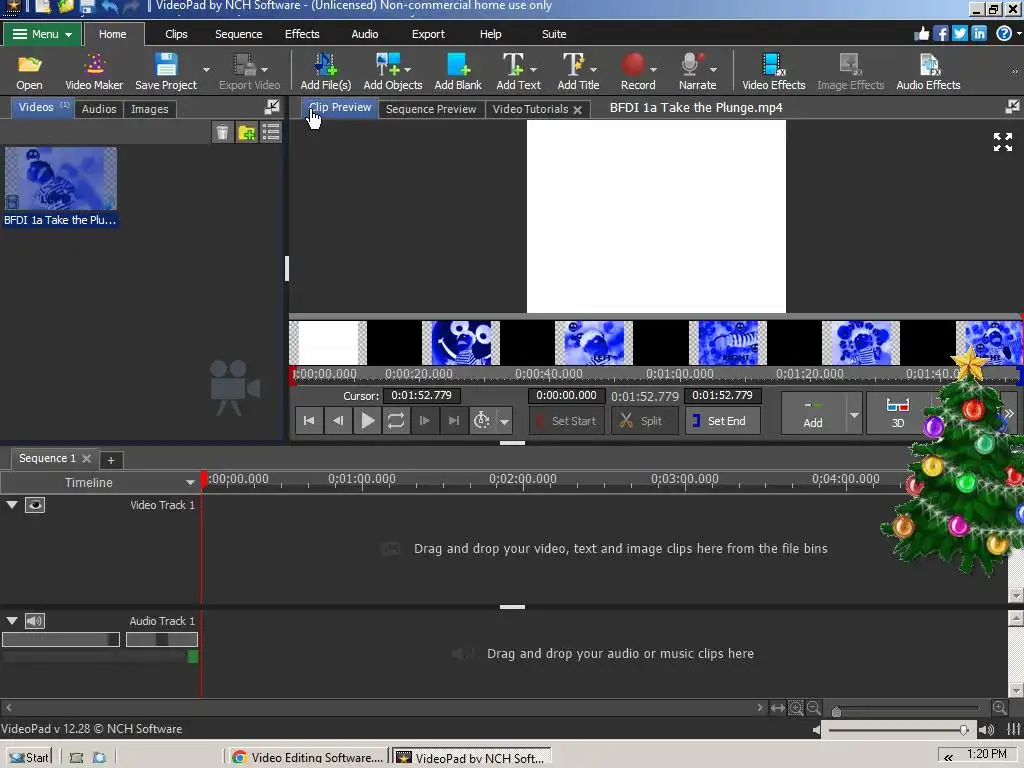Jump to clip start in preview
This screenshot has height=768, width=1024.
[309, 421]
